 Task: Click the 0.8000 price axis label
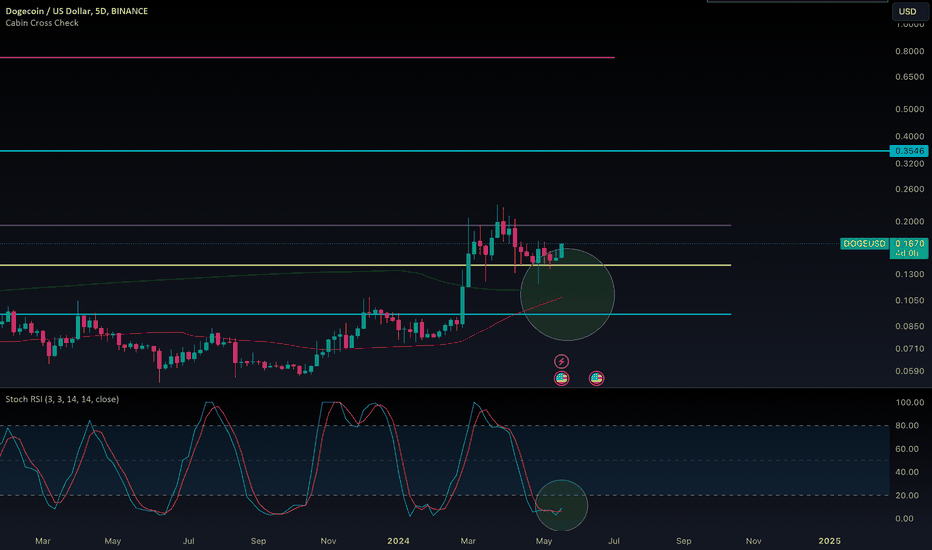(x=909, y=51)
